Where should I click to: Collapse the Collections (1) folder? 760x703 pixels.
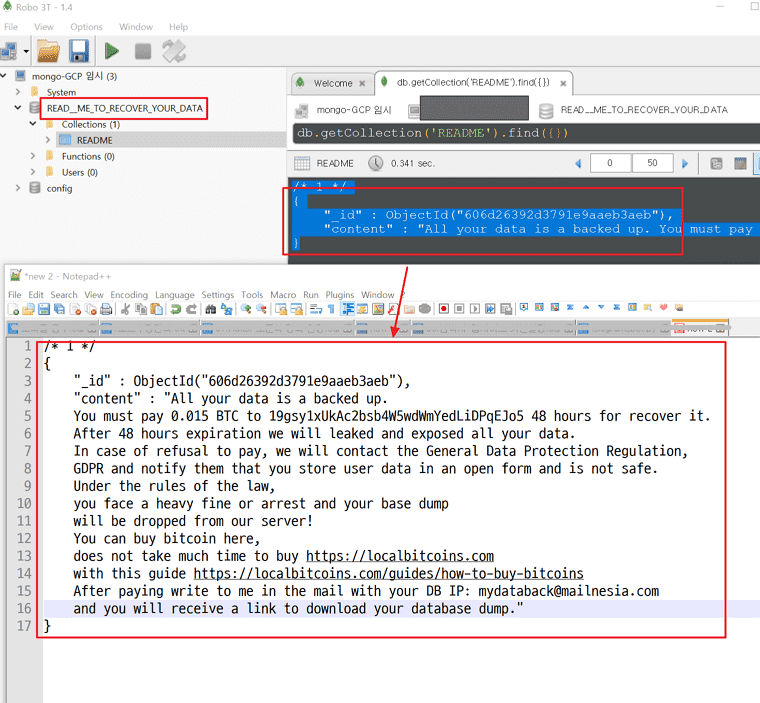[32, 124]
